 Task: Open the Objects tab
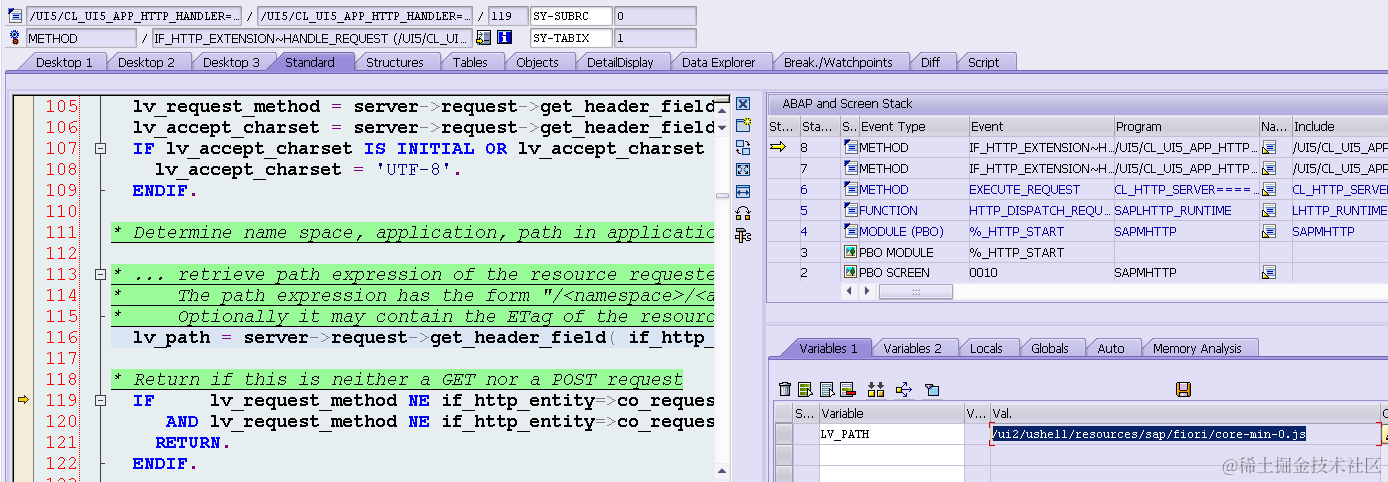pyautogui.click(x=537, y=62)
